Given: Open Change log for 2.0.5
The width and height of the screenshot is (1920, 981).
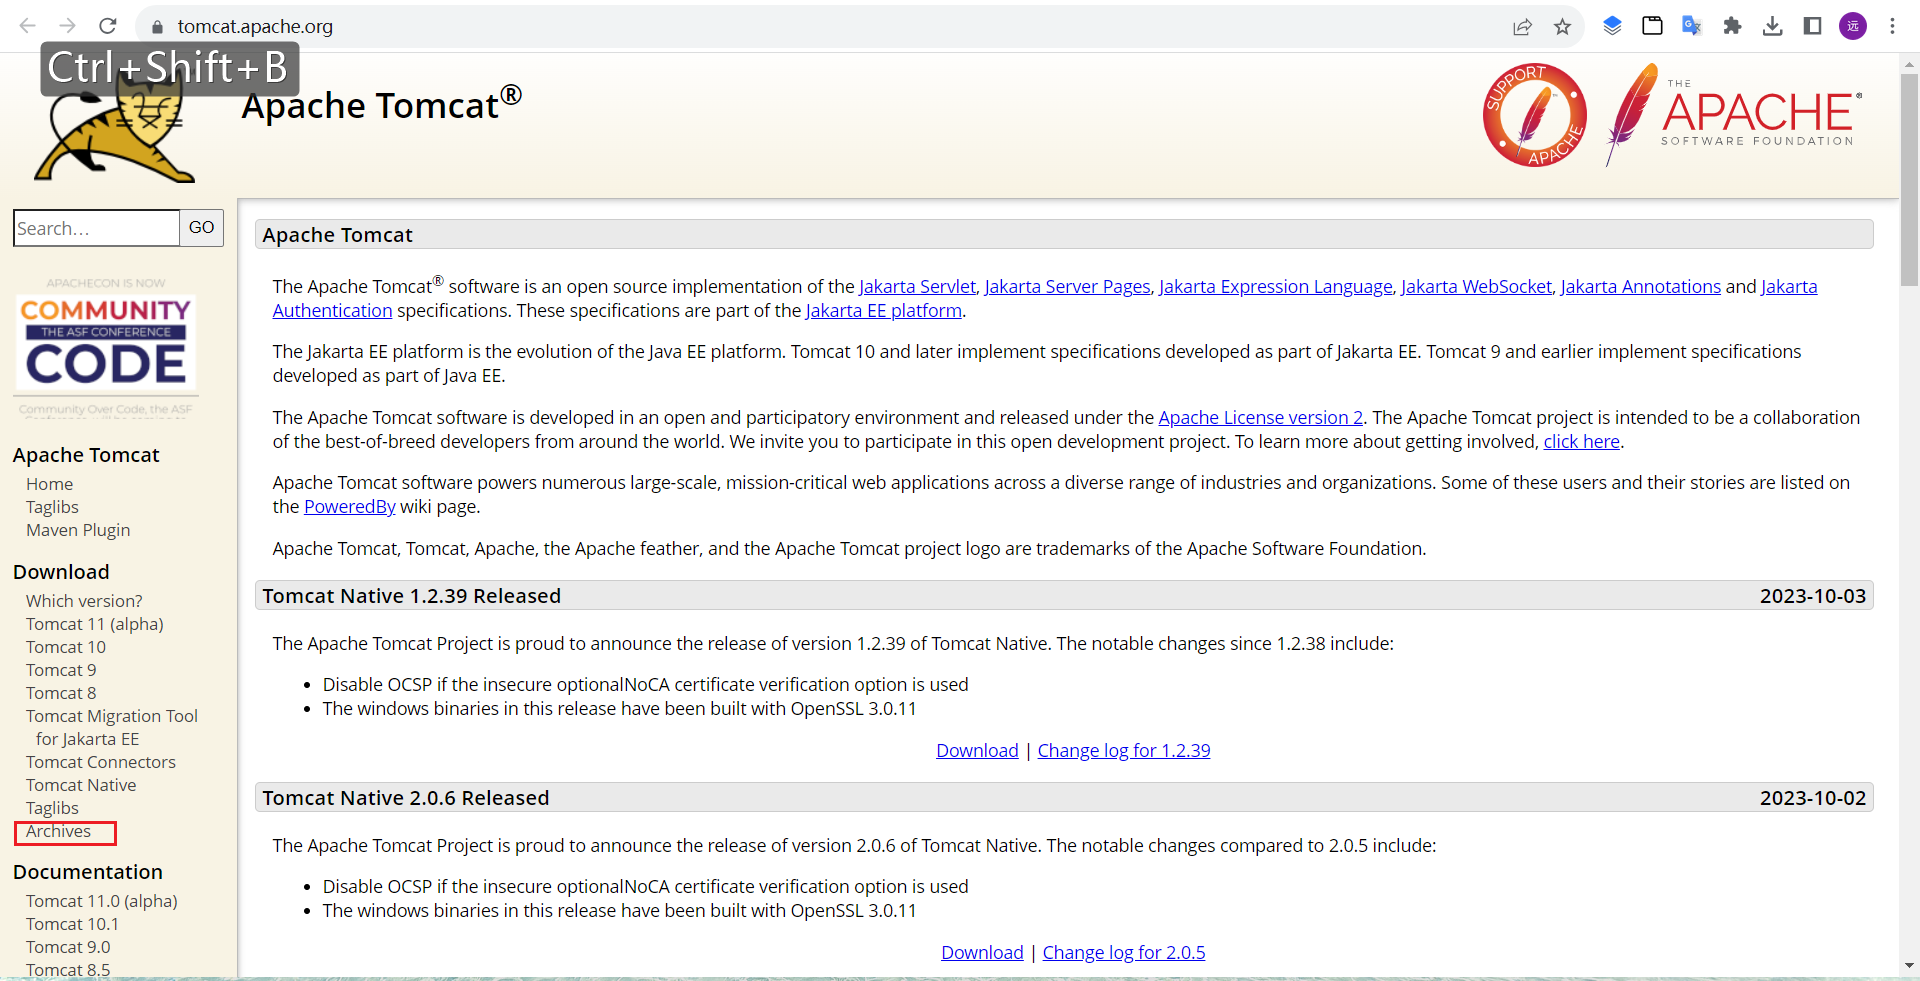Looking at the screenshot, I should tap(1124, 953).
